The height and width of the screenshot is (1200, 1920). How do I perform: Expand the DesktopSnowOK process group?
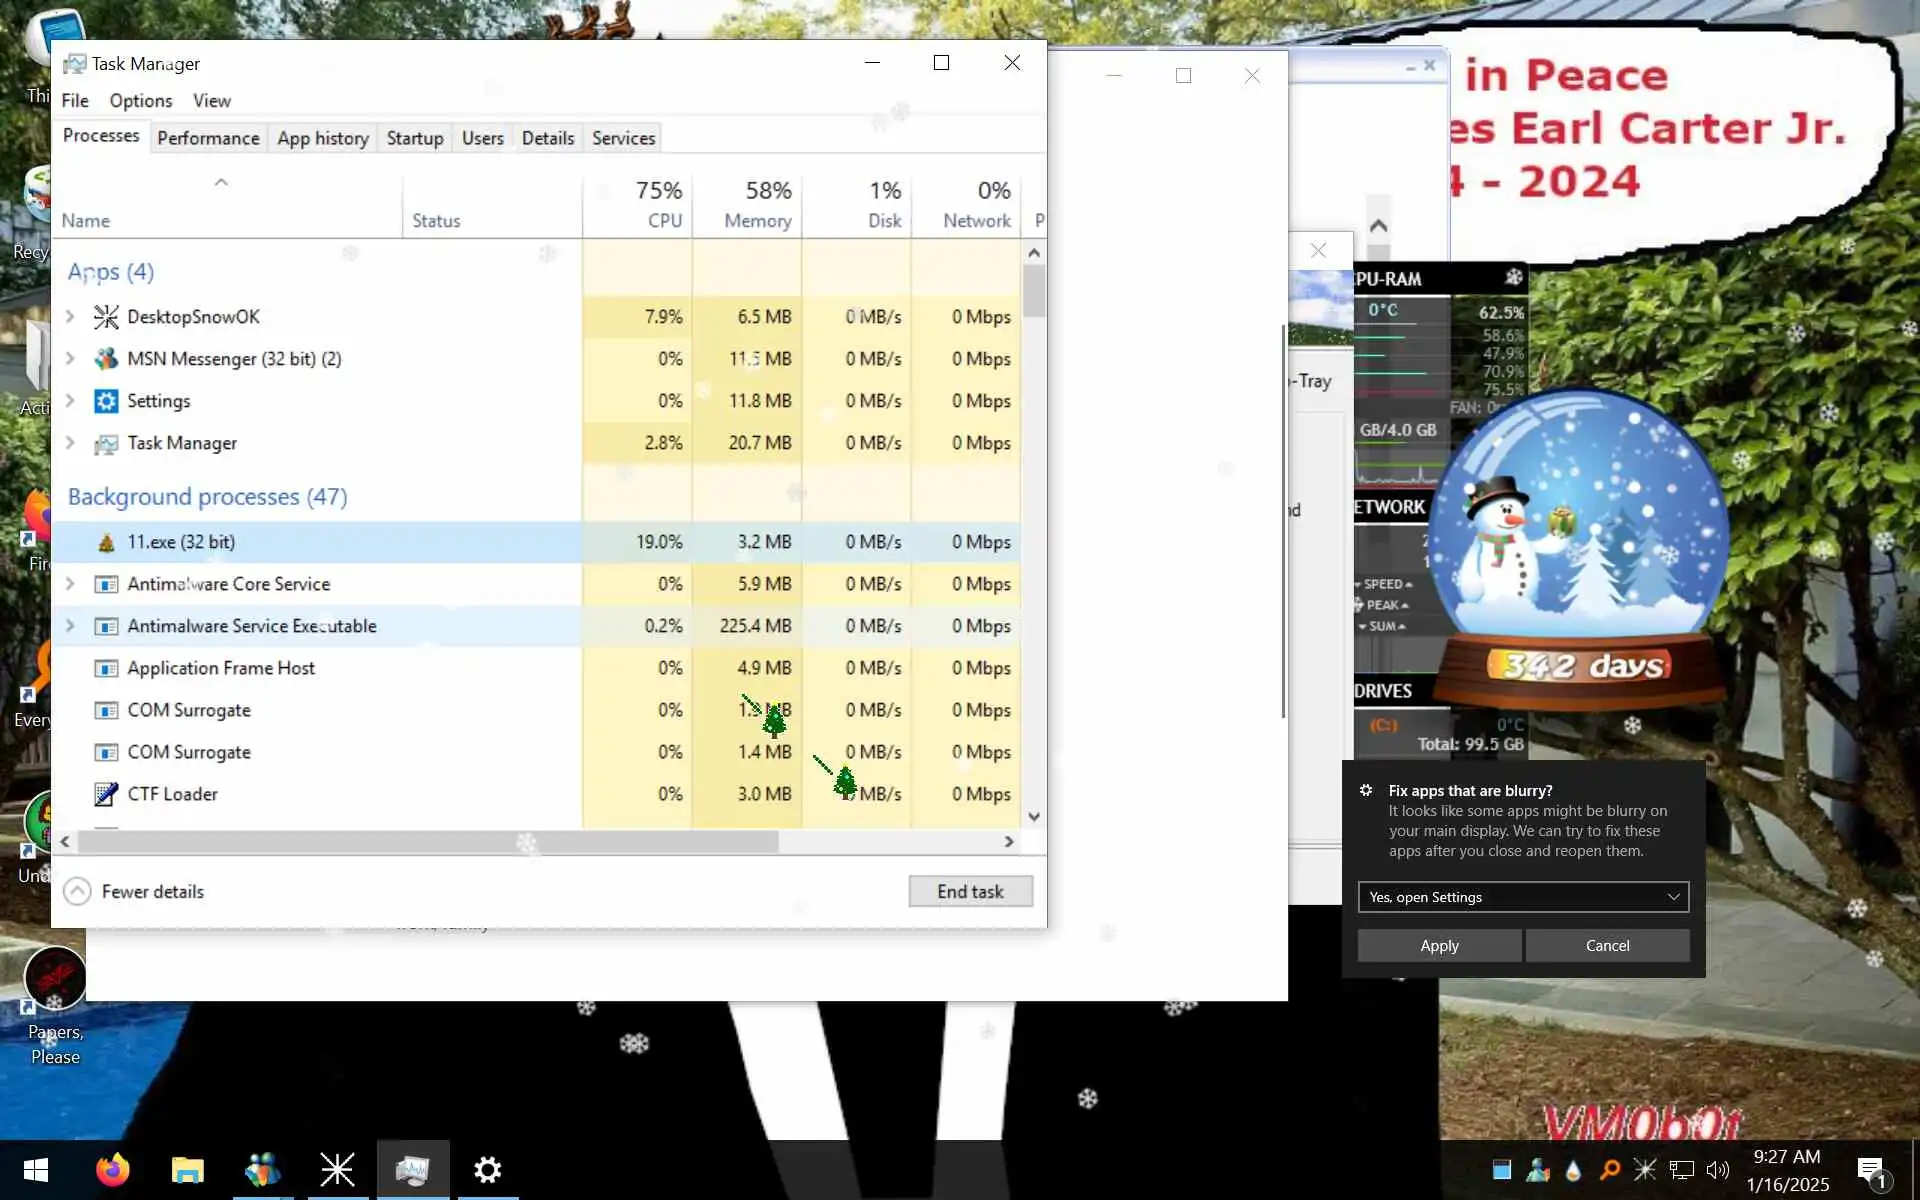coord(70,317)
